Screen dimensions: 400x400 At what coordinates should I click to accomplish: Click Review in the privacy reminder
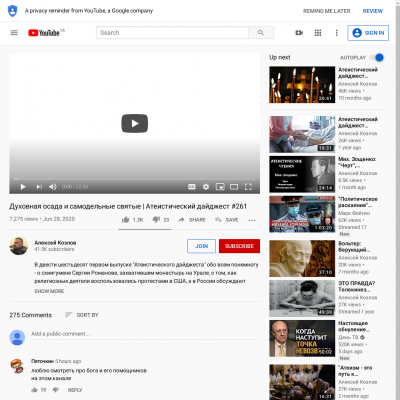(373, 11)
